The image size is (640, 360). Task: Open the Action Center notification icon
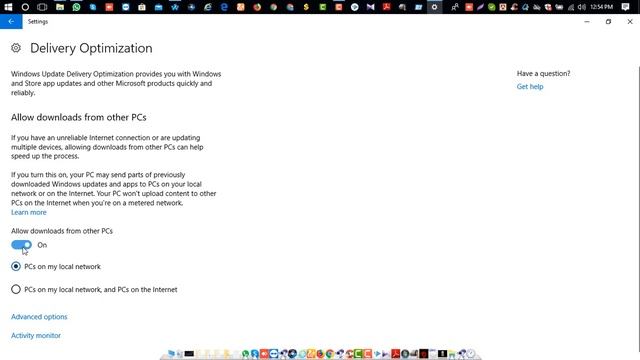[625, 7]
